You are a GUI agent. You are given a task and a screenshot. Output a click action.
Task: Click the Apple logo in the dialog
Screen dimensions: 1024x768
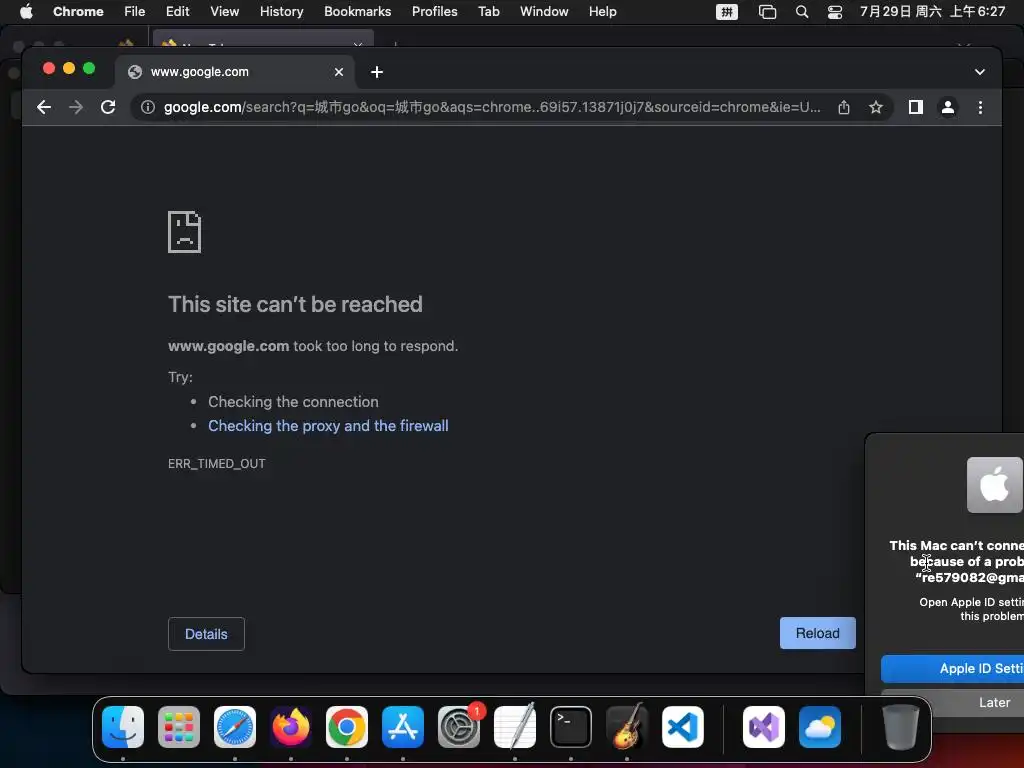(995, 485)
